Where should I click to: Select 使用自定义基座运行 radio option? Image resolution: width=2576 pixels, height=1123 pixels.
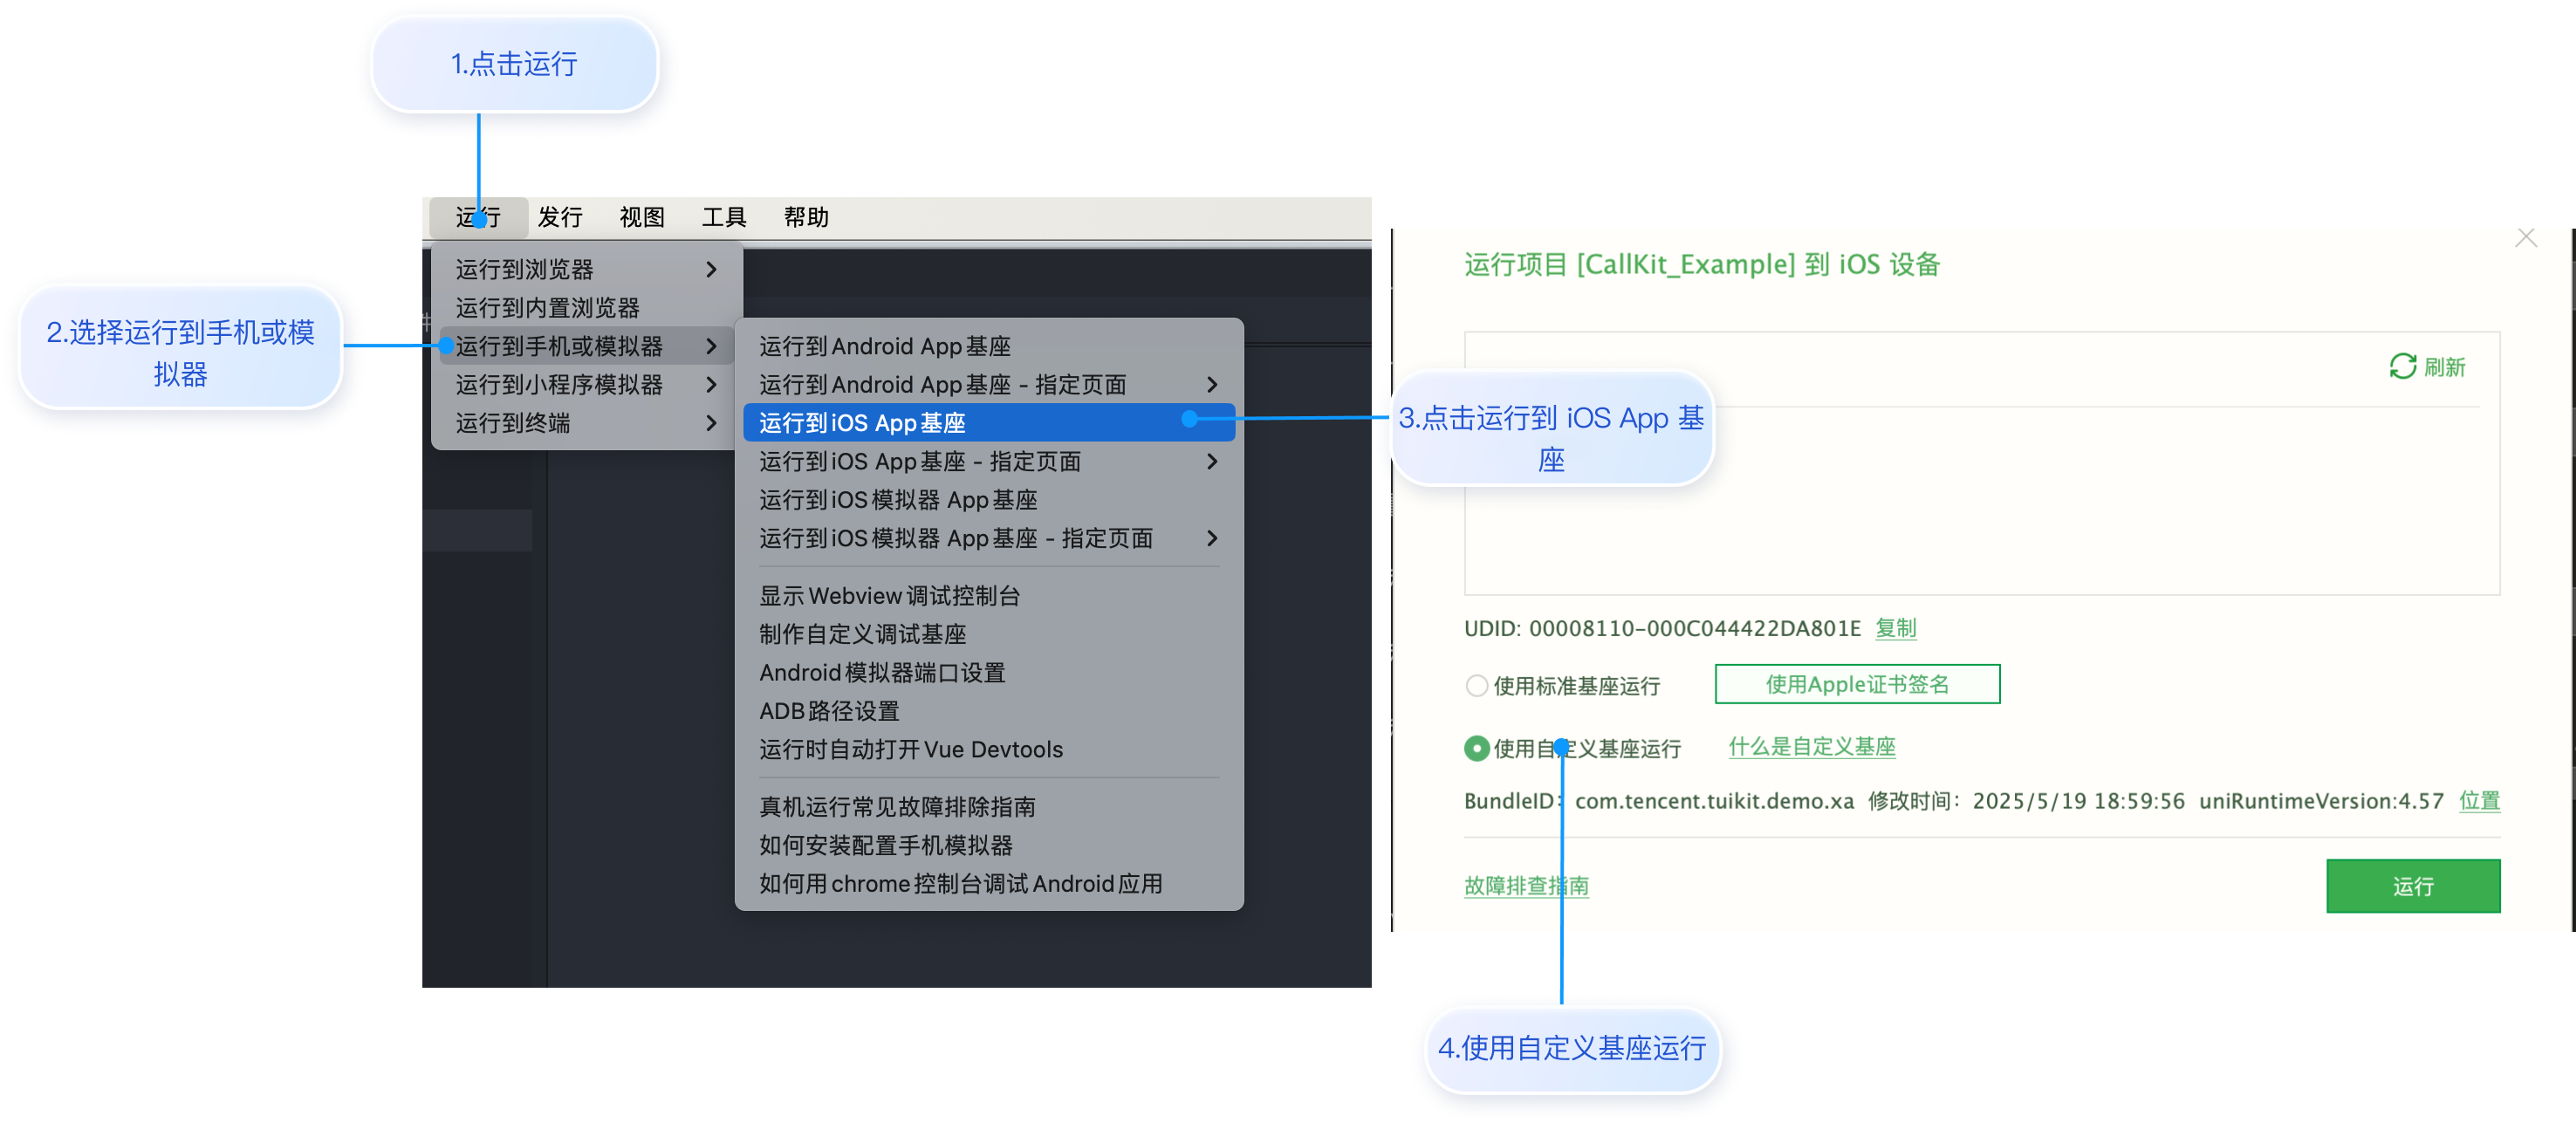[1476, 748]
